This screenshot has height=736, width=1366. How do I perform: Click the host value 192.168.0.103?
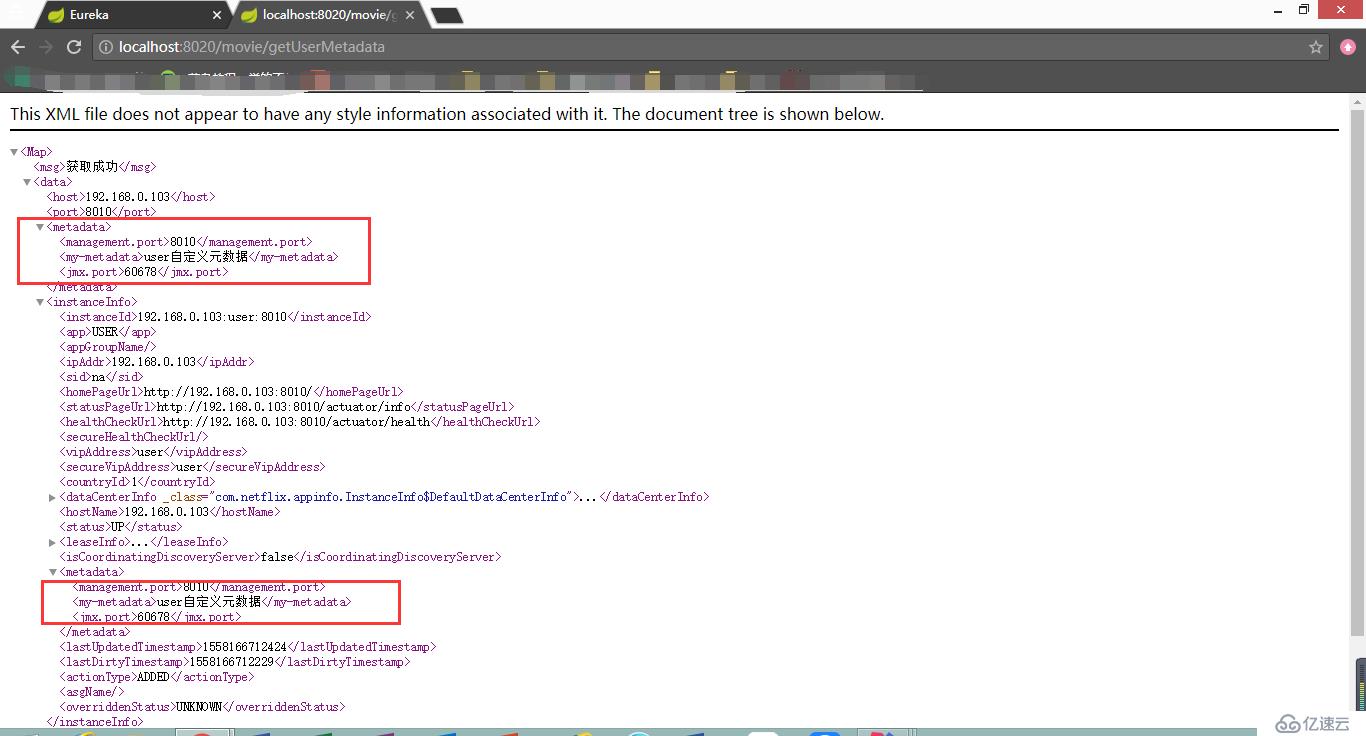[128, 197]
